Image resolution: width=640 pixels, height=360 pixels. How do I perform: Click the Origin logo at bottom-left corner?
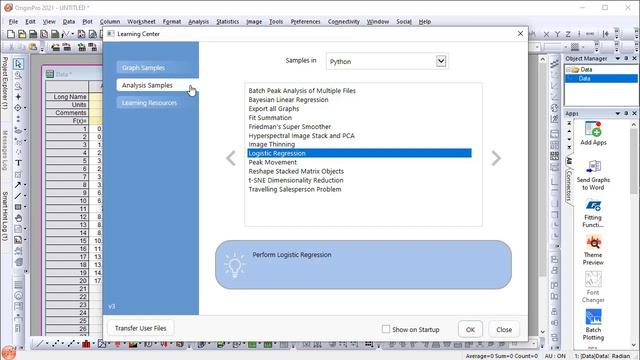click(8, 352)
